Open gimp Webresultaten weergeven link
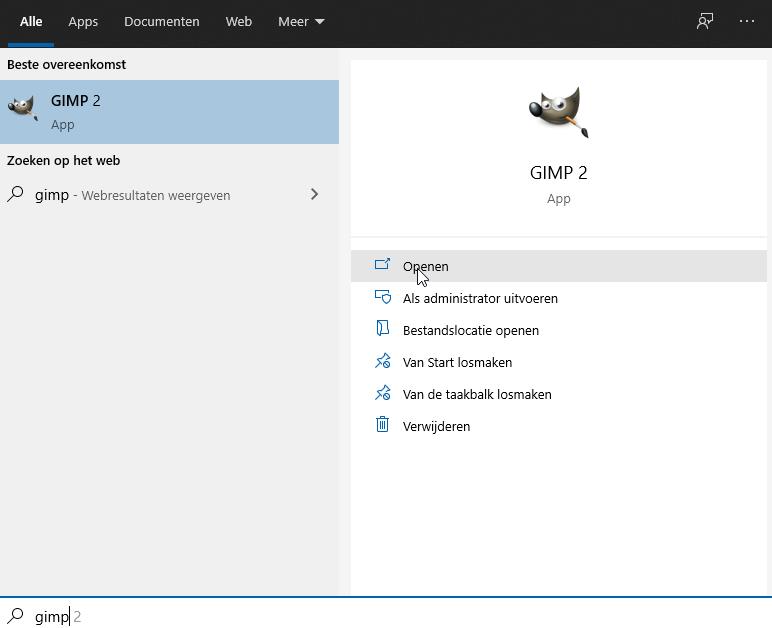 (x=132, y=195)
